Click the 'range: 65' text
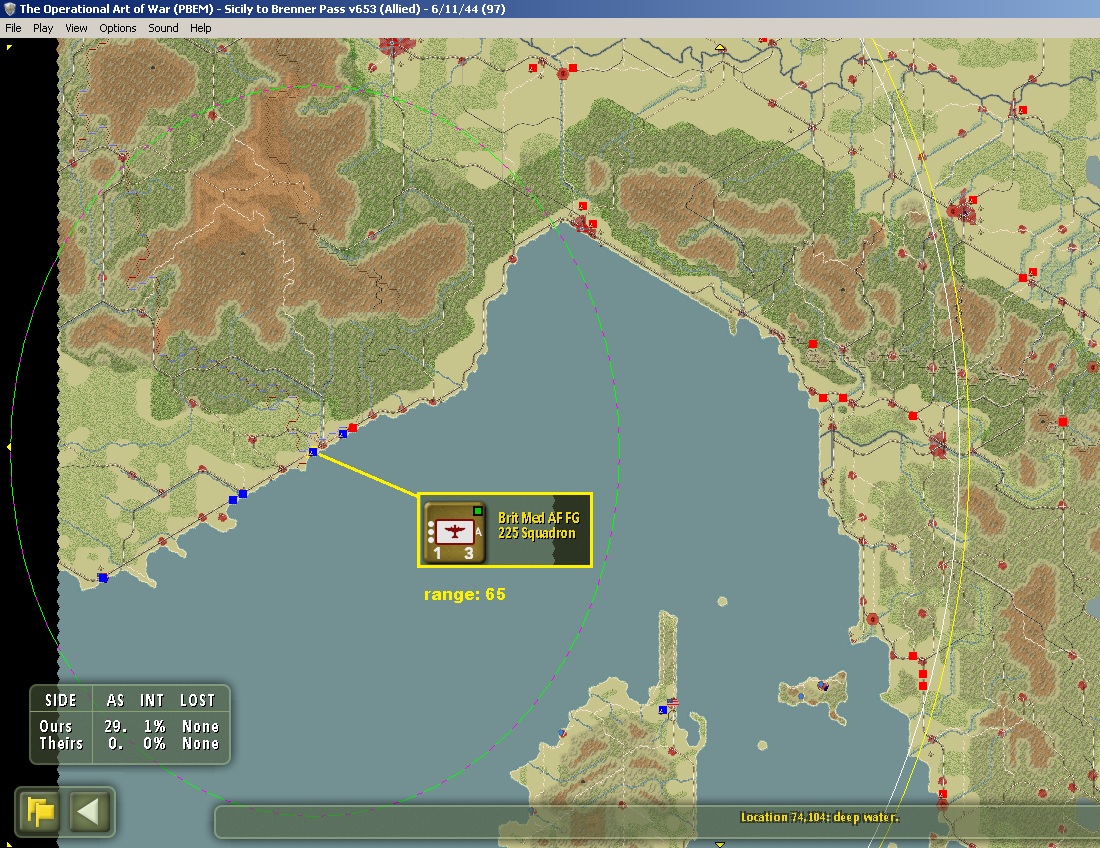This screenshot has width=1100, height=848. point(464,594)
